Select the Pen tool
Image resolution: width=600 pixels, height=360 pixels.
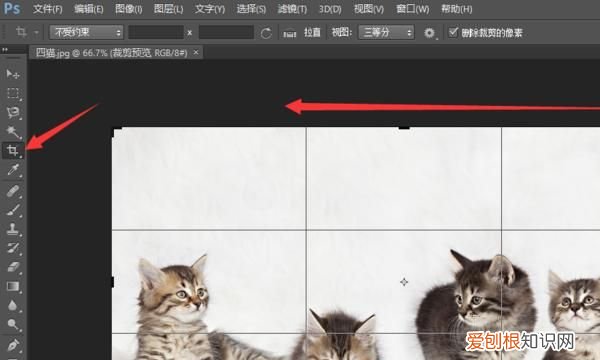click(x=13, y=345)
